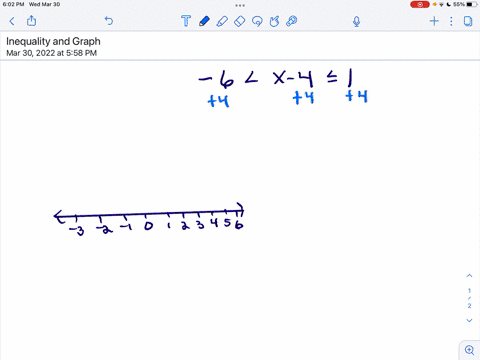
Task: Tap the battery status indicator
Action: 465,4
